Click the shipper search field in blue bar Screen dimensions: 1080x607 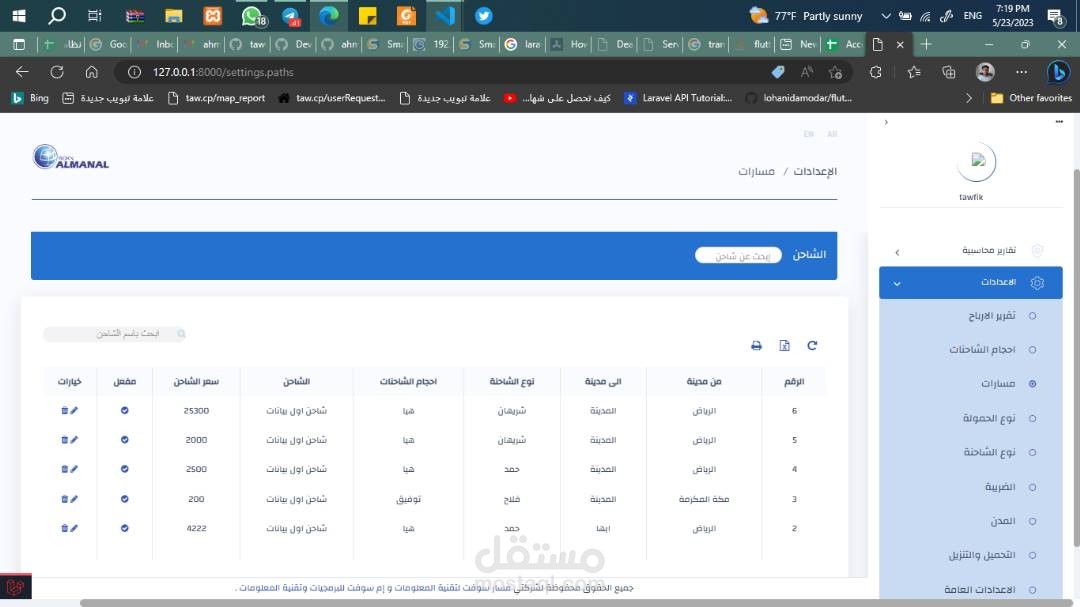pos(738,256)
